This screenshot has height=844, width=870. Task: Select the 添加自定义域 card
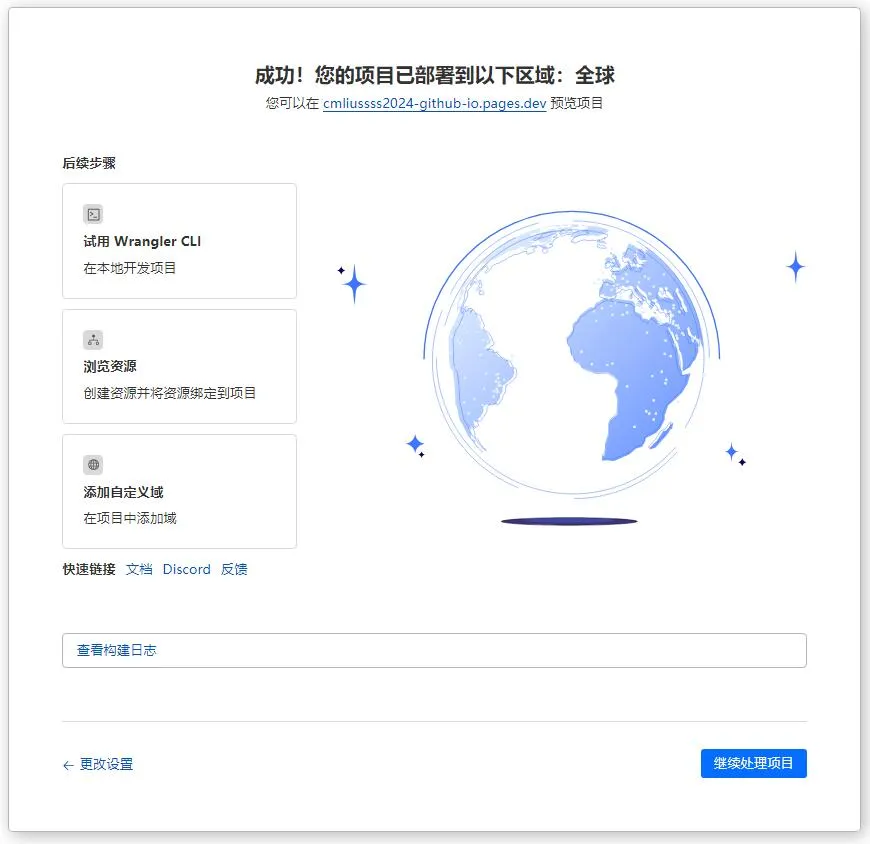point(179,491)
